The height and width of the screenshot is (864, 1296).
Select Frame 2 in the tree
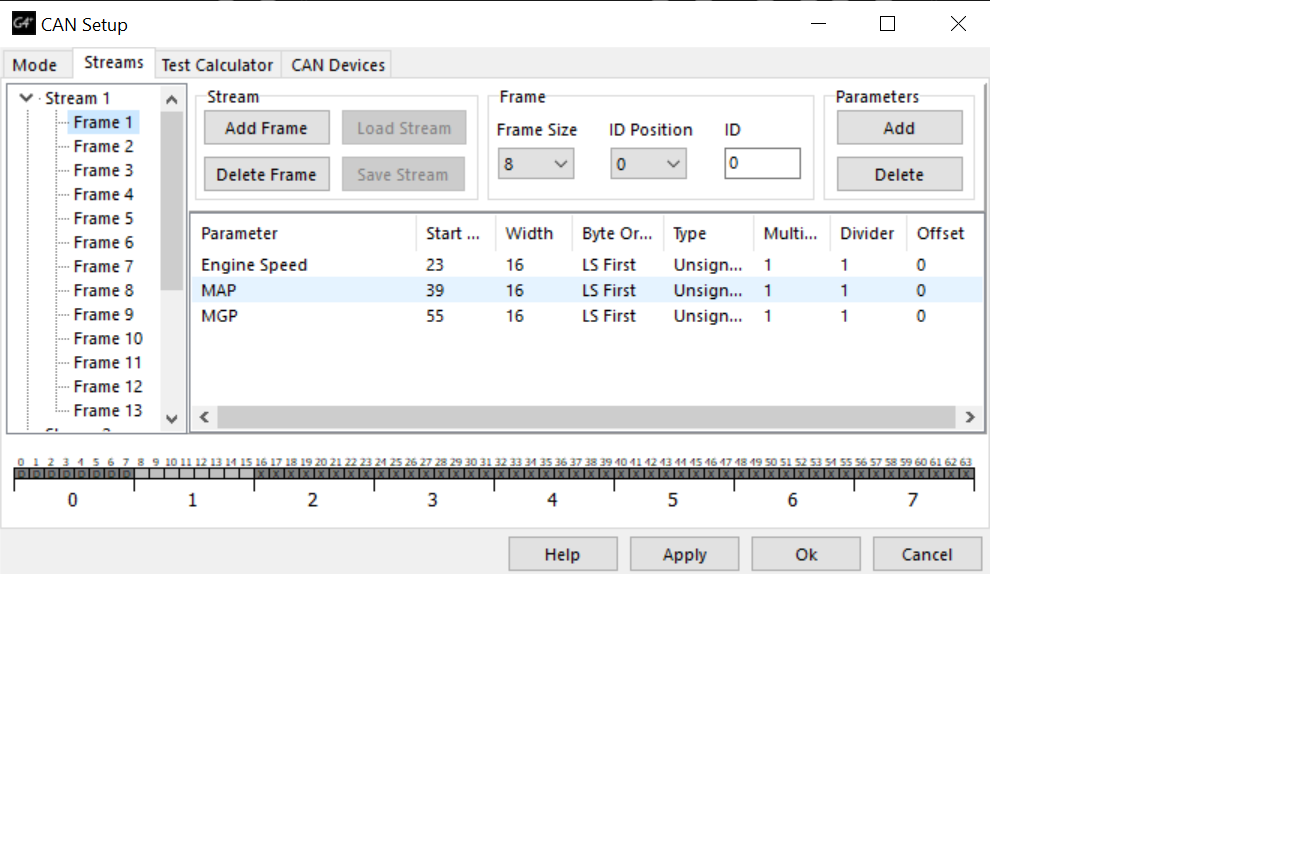(x=103, y=146)
